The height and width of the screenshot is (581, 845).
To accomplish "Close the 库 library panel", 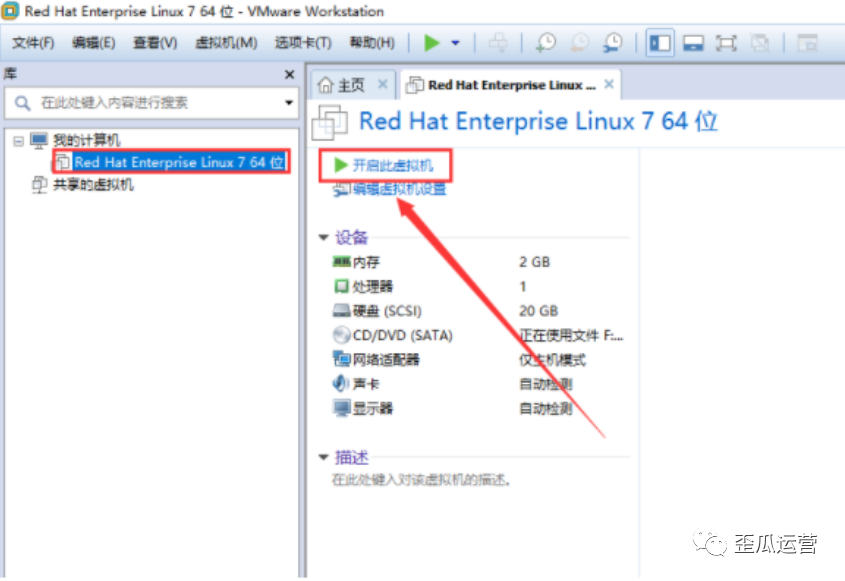I will (289, 74).
